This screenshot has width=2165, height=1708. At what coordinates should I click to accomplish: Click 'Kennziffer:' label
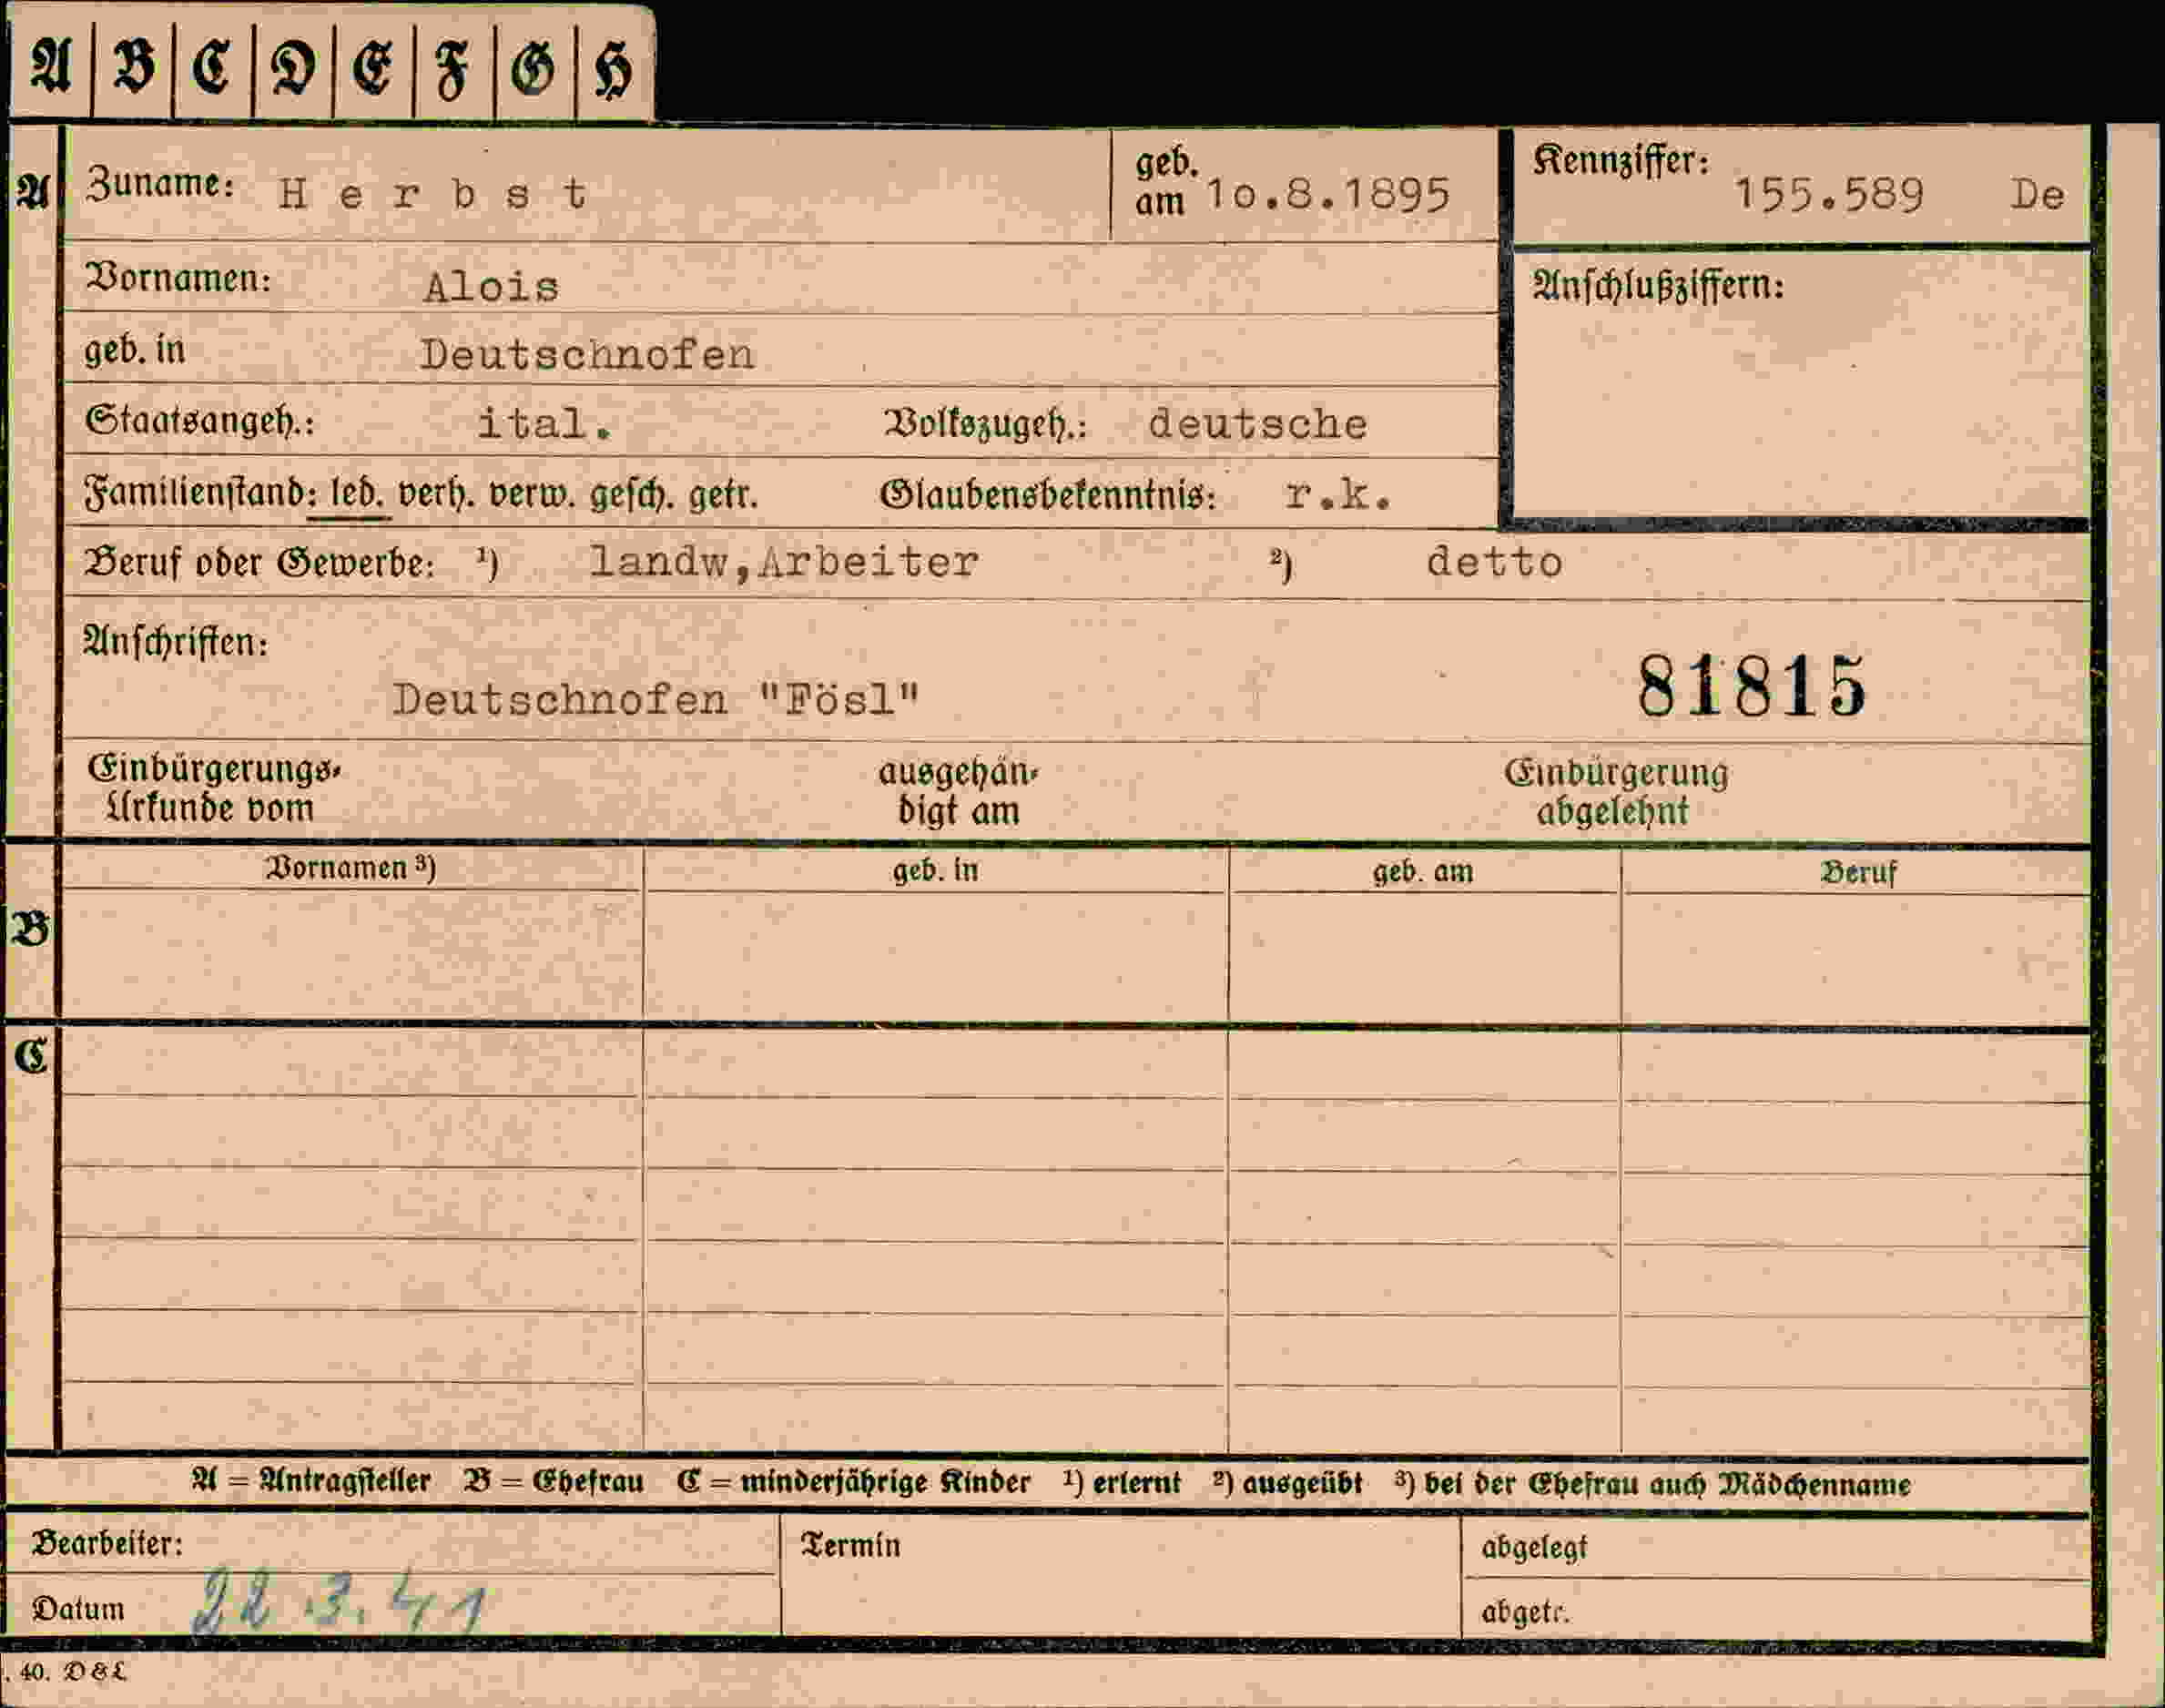coord(1621,161)
